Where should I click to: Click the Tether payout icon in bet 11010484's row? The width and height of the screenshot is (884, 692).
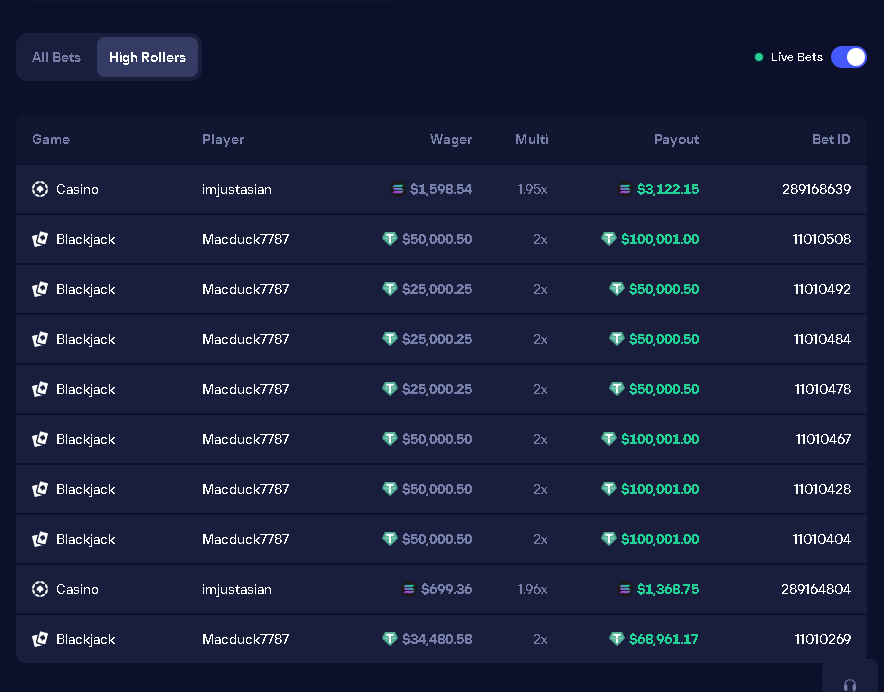point(617,338)
